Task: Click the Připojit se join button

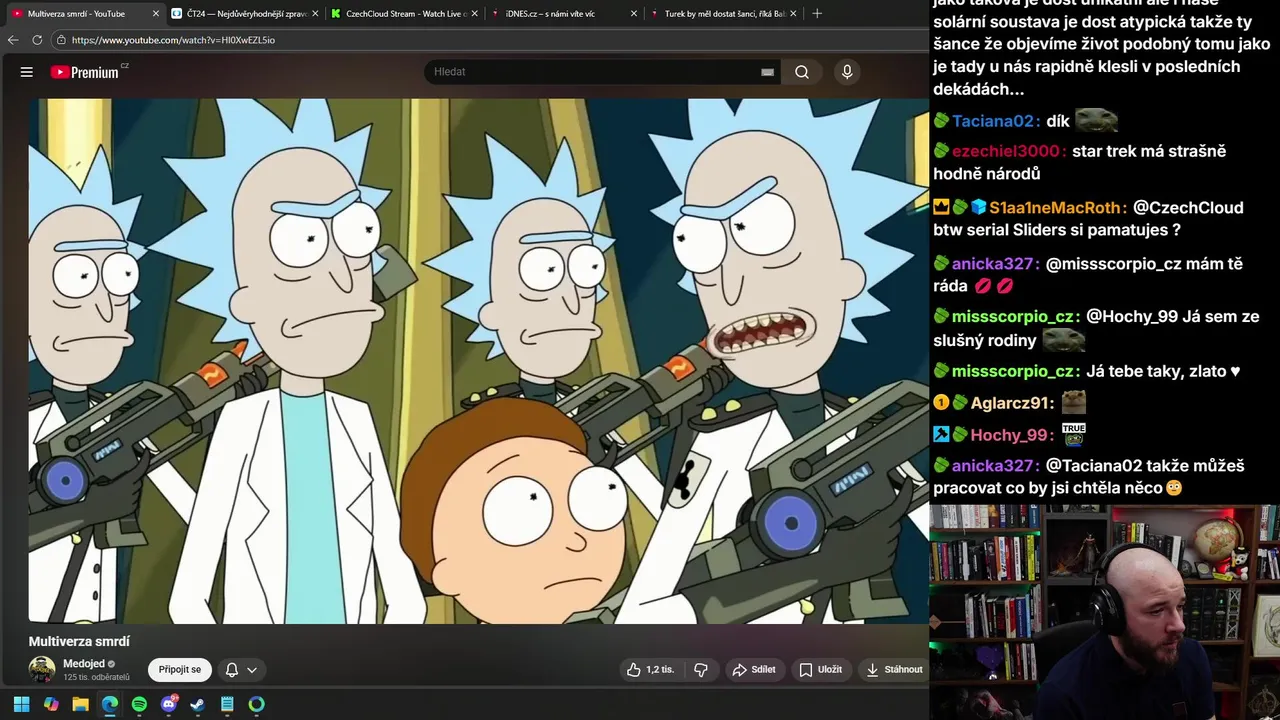Action: coord(180,670)
